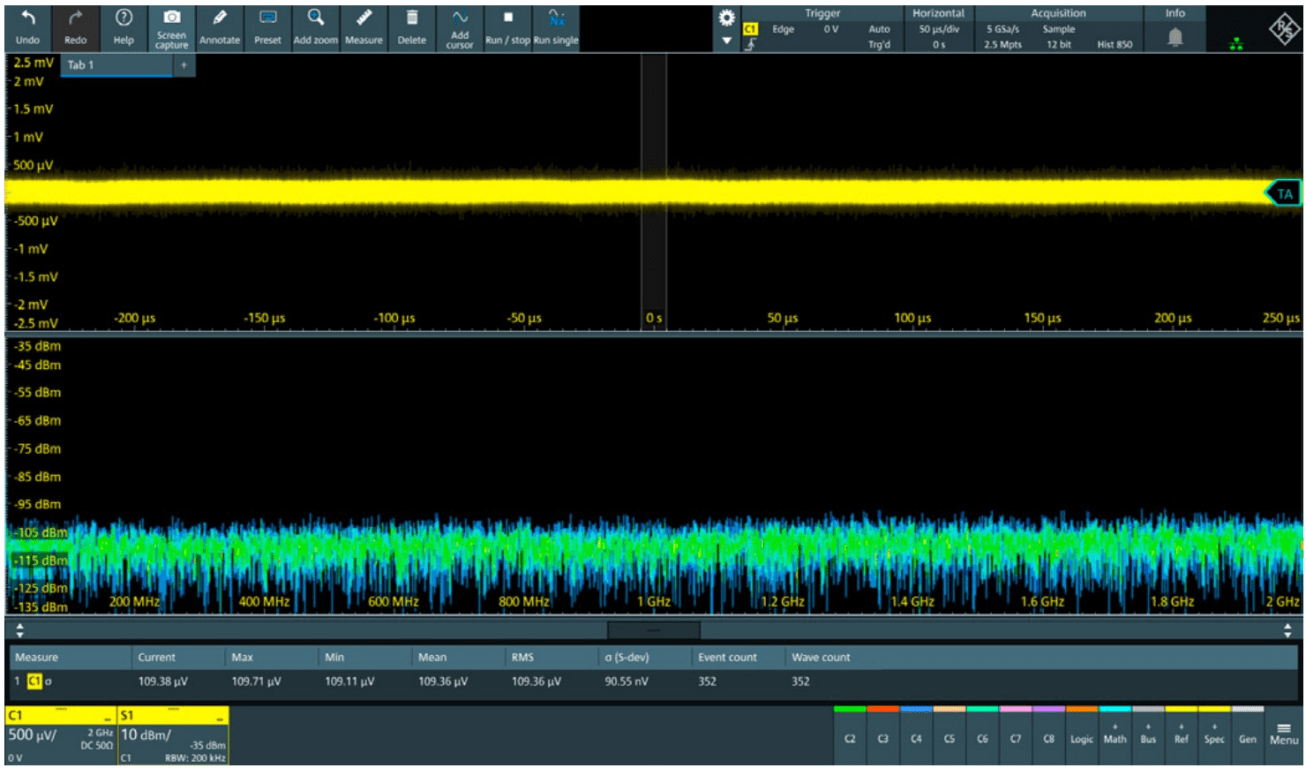Expand the toolbar arrow below gear icon
Screen dimensions: 1306x768
727,42
